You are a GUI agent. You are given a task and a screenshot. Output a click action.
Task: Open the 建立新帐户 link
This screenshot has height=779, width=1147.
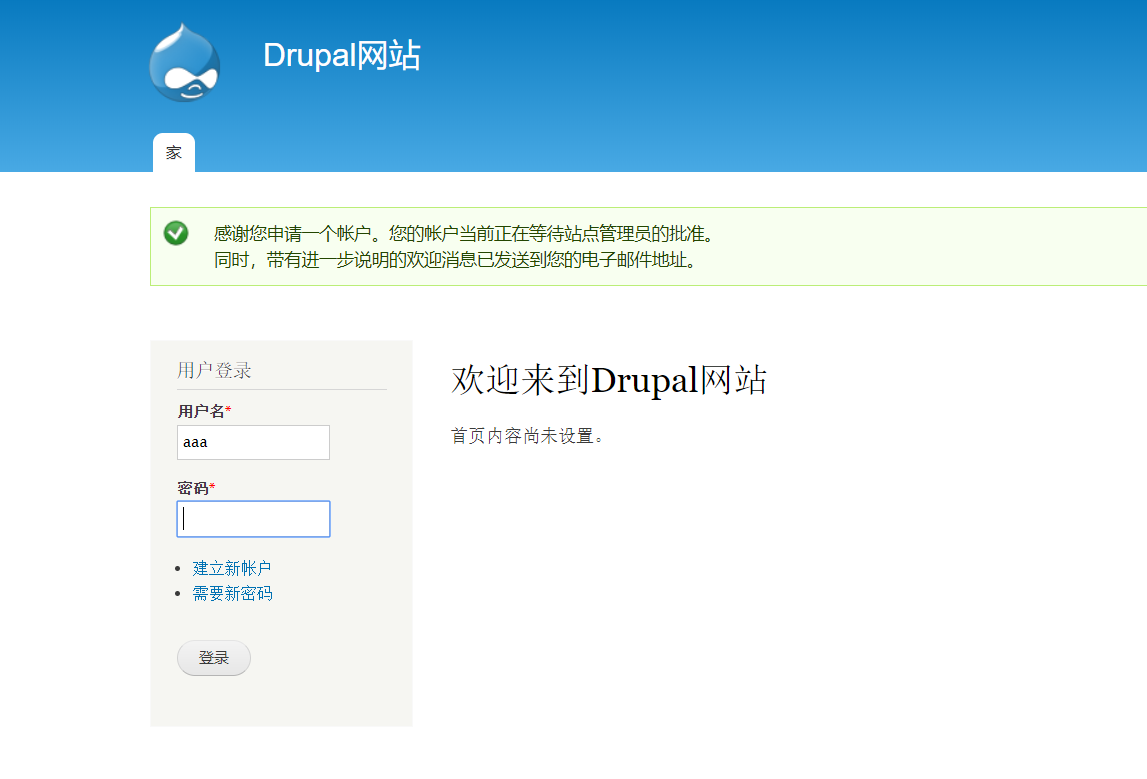(x=232, y=568)
